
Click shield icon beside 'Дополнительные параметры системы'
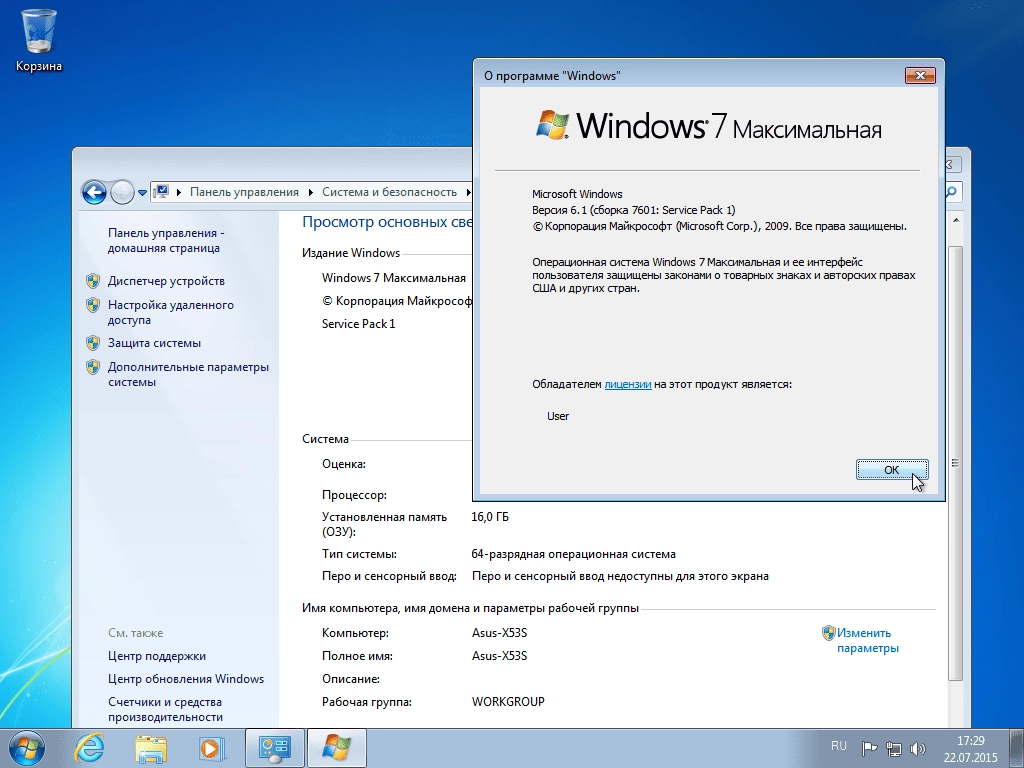[93, 367]
